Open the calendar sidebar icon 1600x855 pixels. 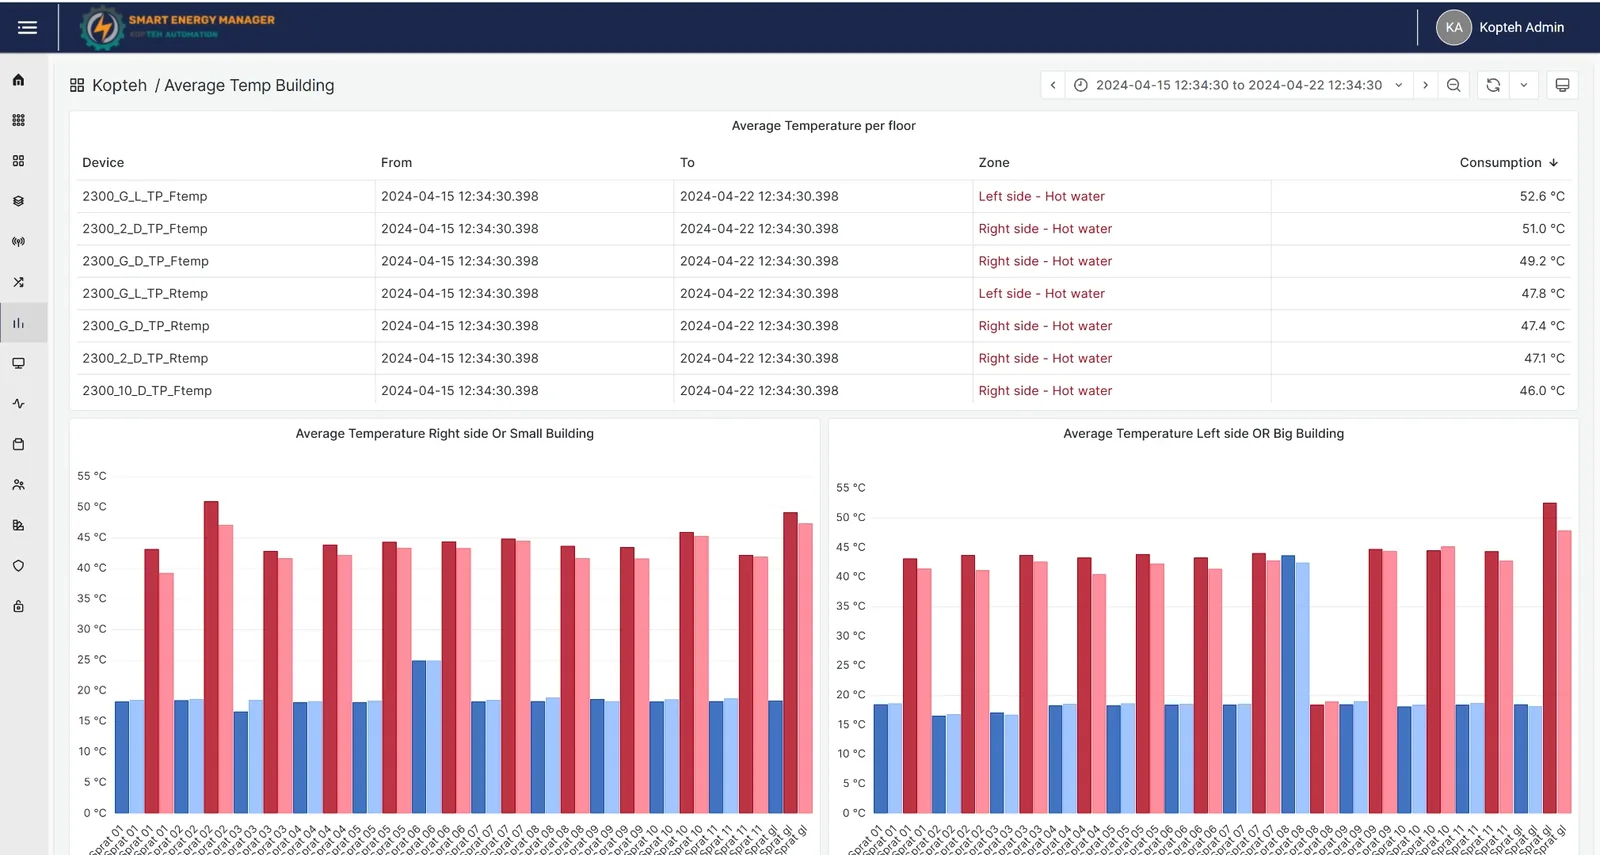18,444
